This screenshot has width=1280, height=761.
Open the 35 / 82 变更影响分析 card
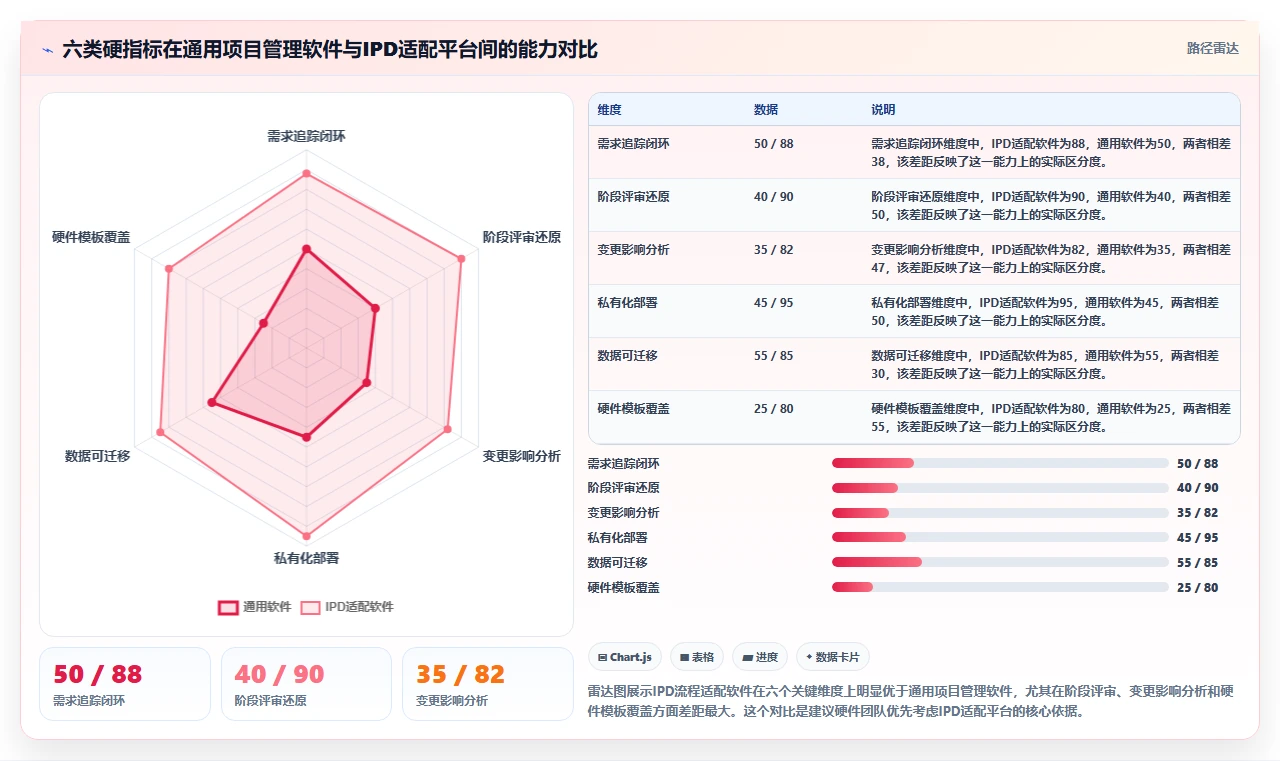[x=487, y=684]
